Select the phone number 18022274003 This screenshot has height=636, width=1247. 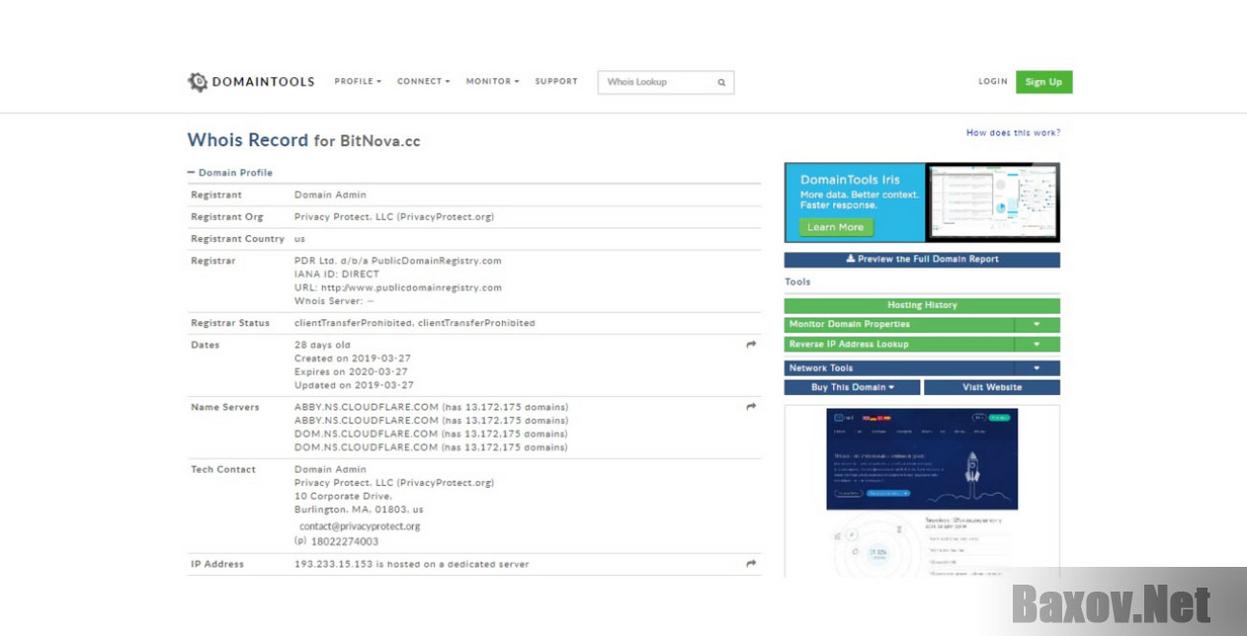click(x=345, y=542)
